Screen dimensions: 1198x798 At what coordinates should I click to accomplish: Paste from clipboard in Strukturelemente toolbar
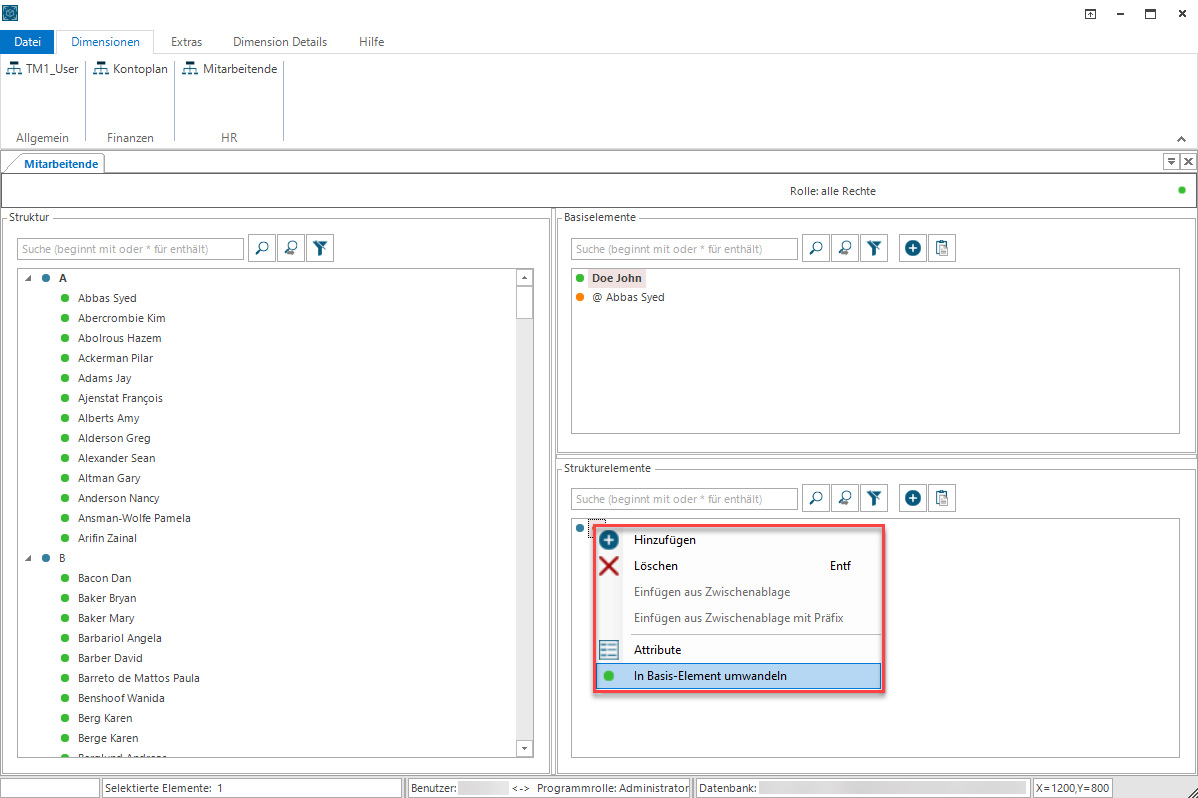[942, 498]
